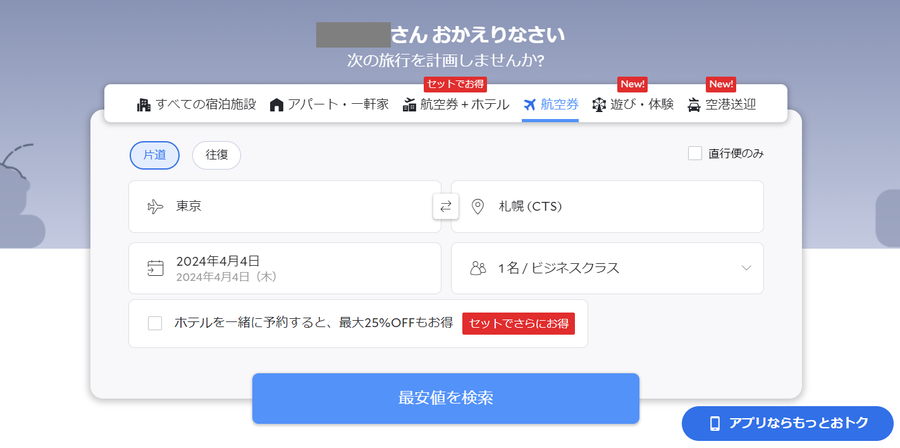Open the 遊び・体験 tab

pyautogui.click(x=633, y=105)
